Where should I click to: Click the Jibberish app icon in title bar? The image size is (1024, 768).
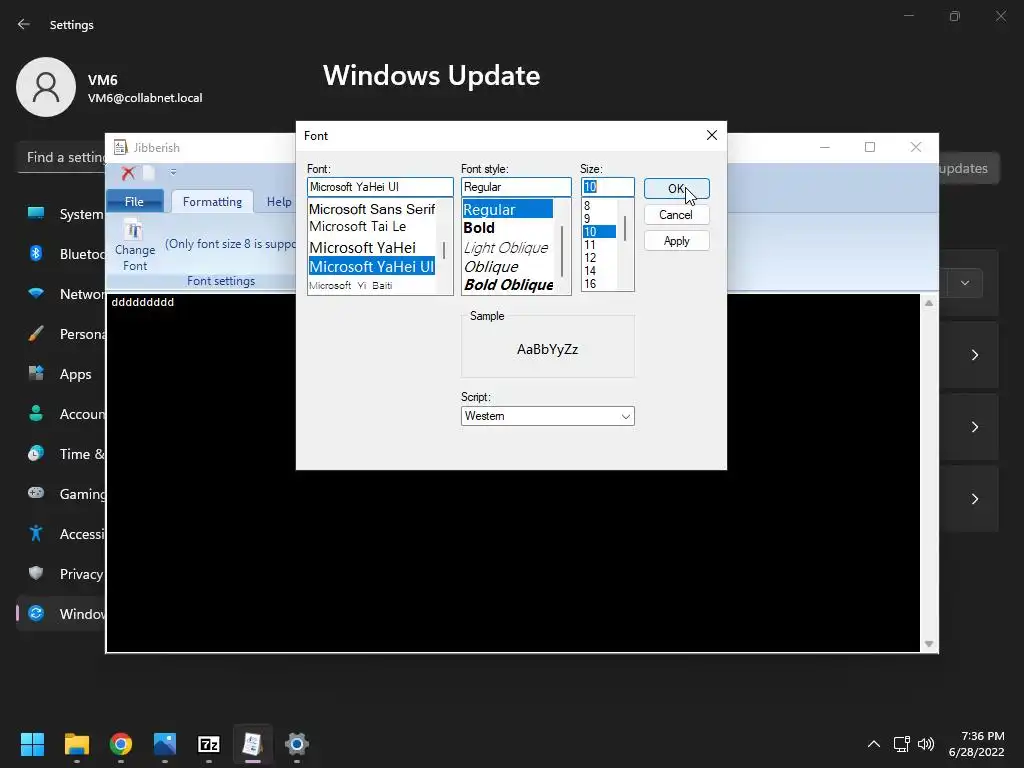click(120, 147)
